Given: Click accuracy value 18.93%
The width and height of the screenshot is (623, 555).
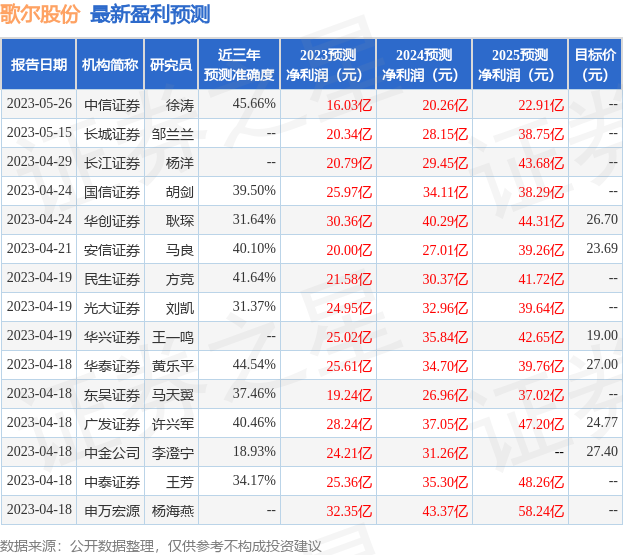Looking at the screenshot, I should (x=254, y=452).
